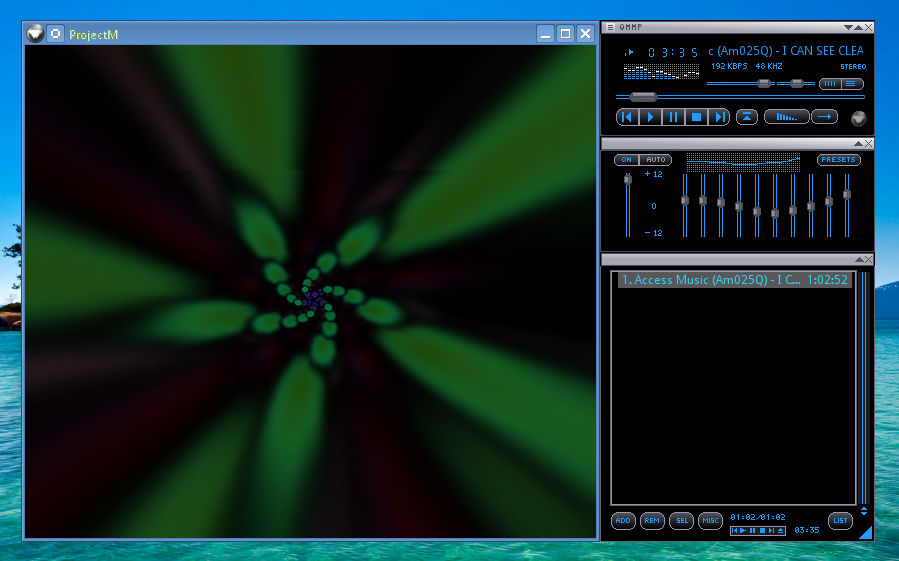
Task: Click the ProjectM visualization canvas
Action: [x=310, y=292]
